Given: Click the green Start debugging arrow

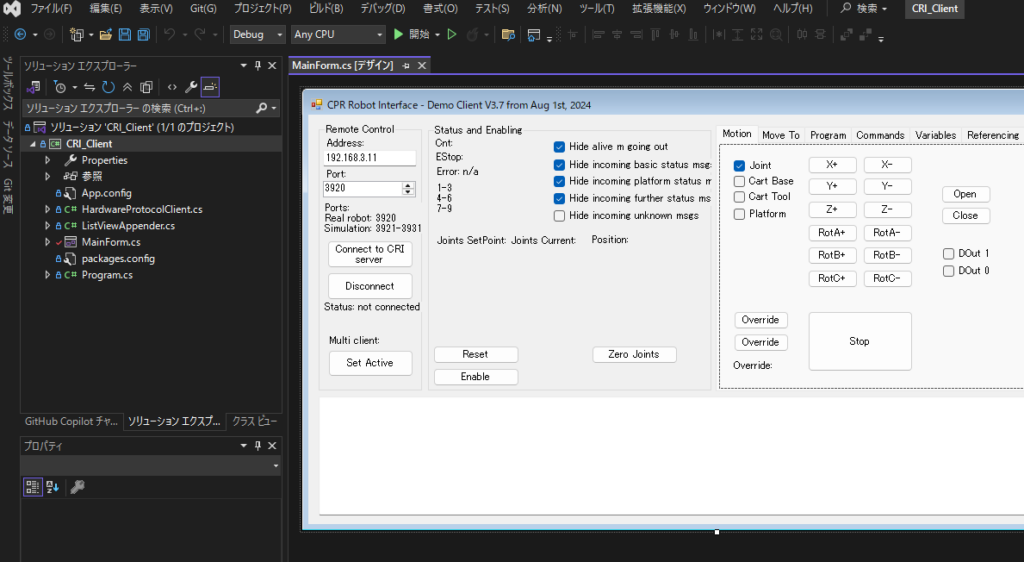Looking at the screenshot, I should 398,34.
